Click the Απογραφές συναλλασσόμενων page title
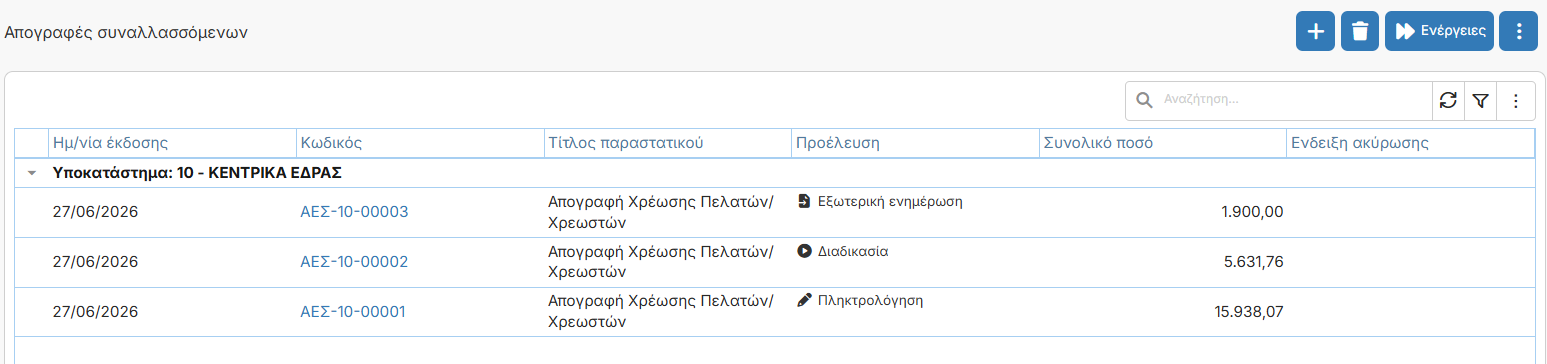 [126, 32]
